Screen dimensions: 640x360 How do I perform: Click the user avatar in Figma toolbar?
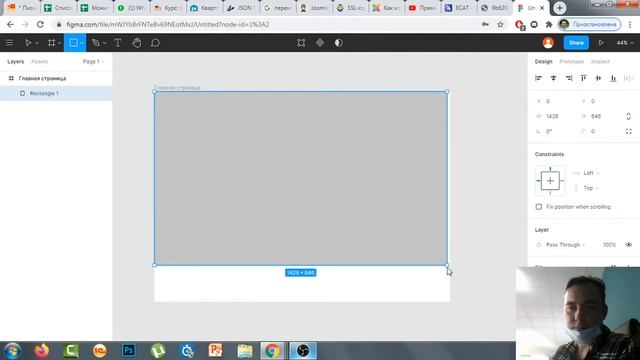(x=548, y=43)
